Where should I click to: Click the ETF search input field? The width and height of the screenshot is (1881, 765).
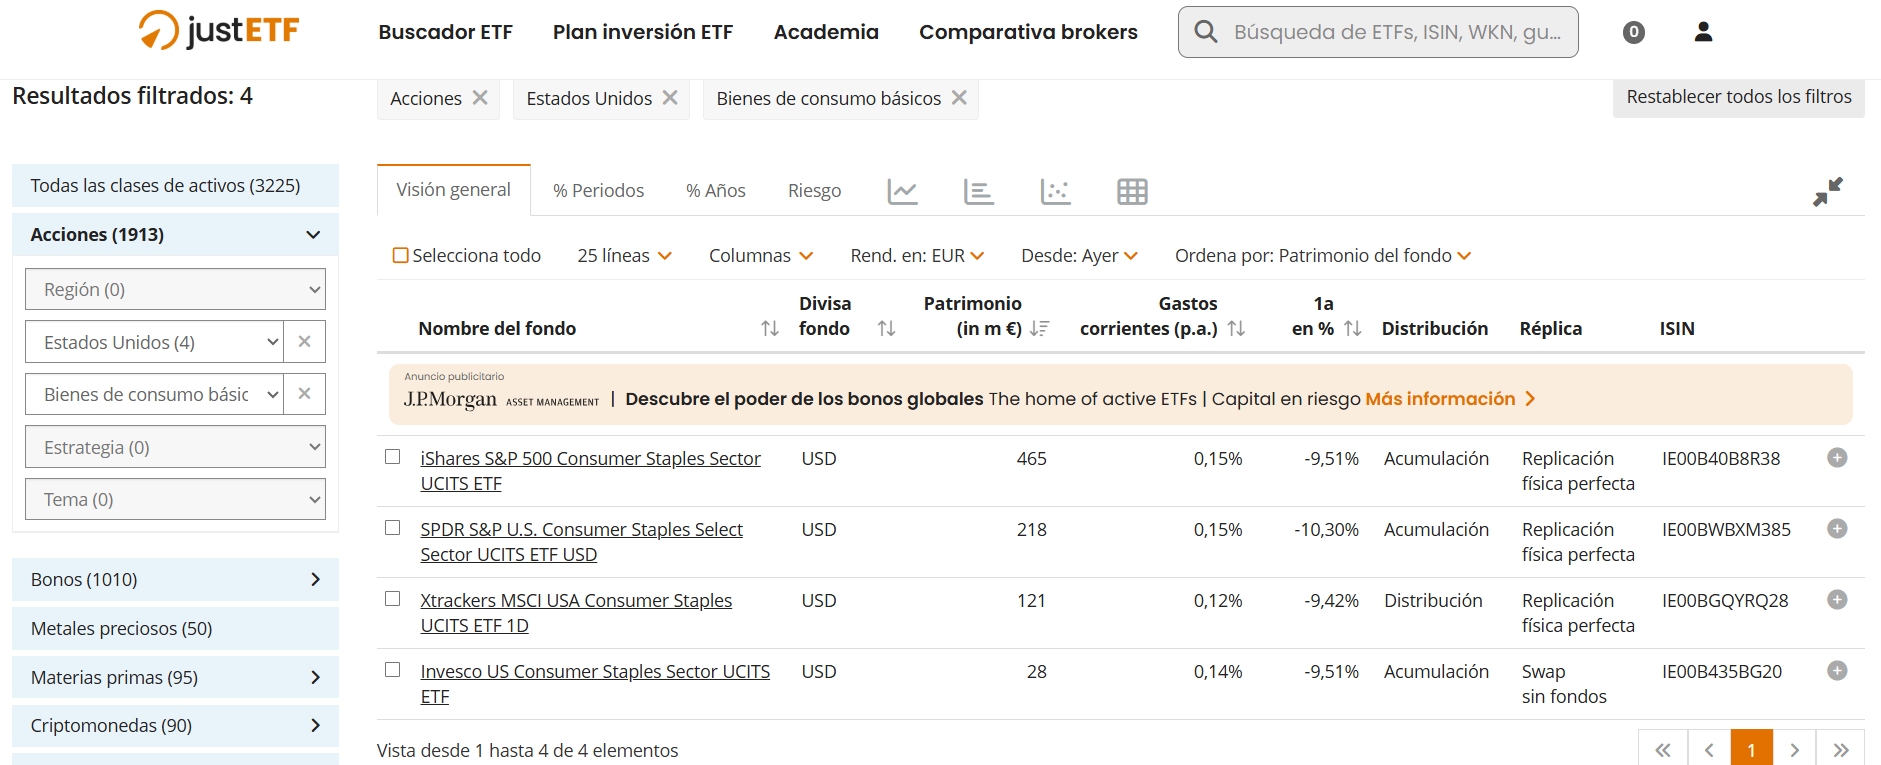click(1396, 32)
